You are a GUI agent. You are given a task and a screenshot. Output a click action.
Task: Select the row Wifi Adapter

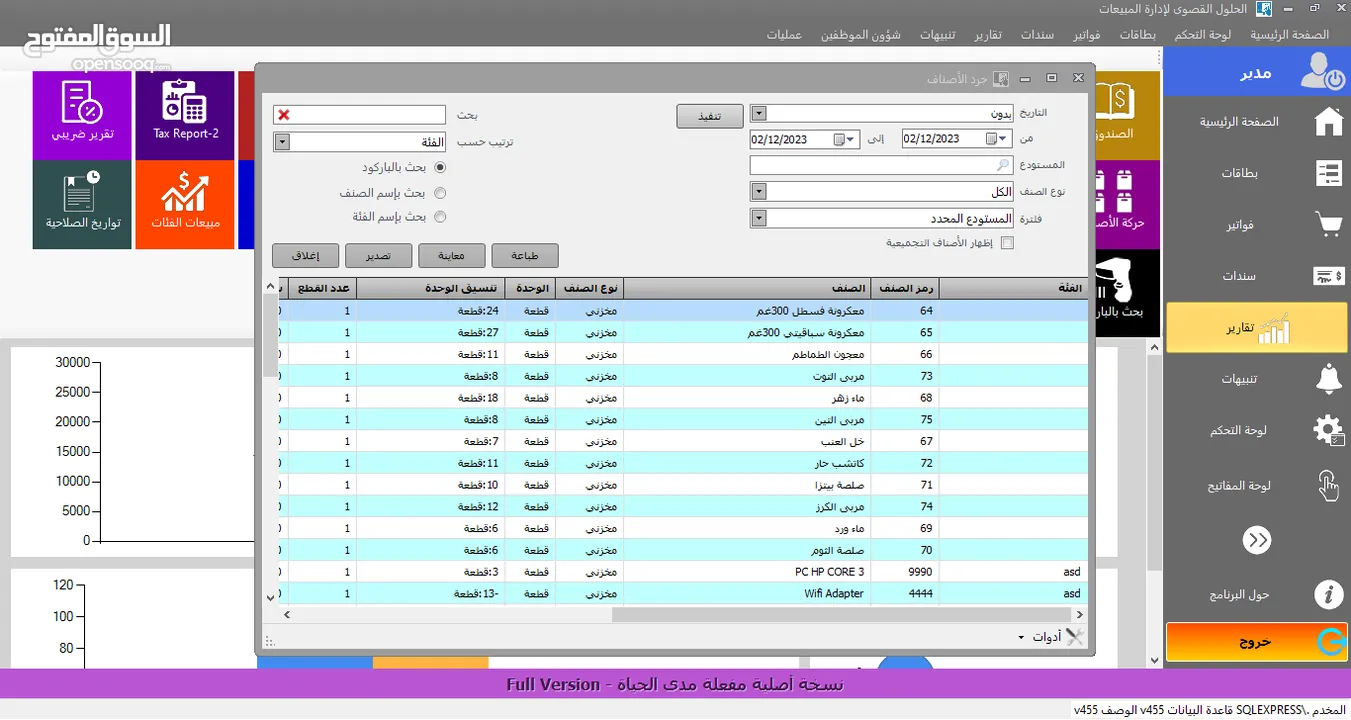pyautogui.click(x=682, y=593)
